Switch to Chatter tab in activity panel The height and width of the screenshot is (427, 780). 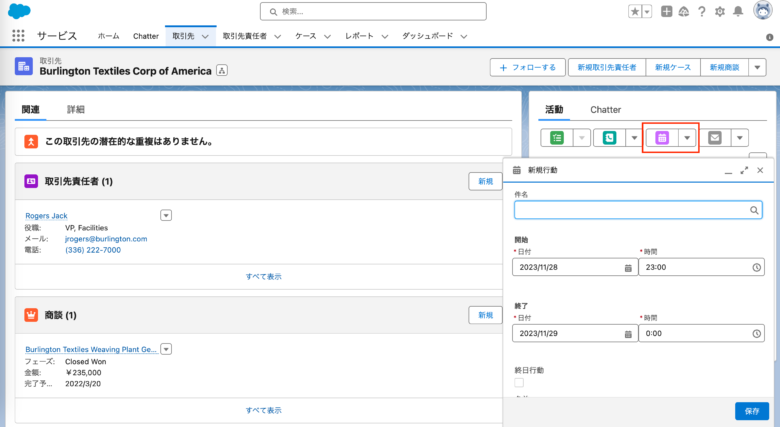coord(605,109)
